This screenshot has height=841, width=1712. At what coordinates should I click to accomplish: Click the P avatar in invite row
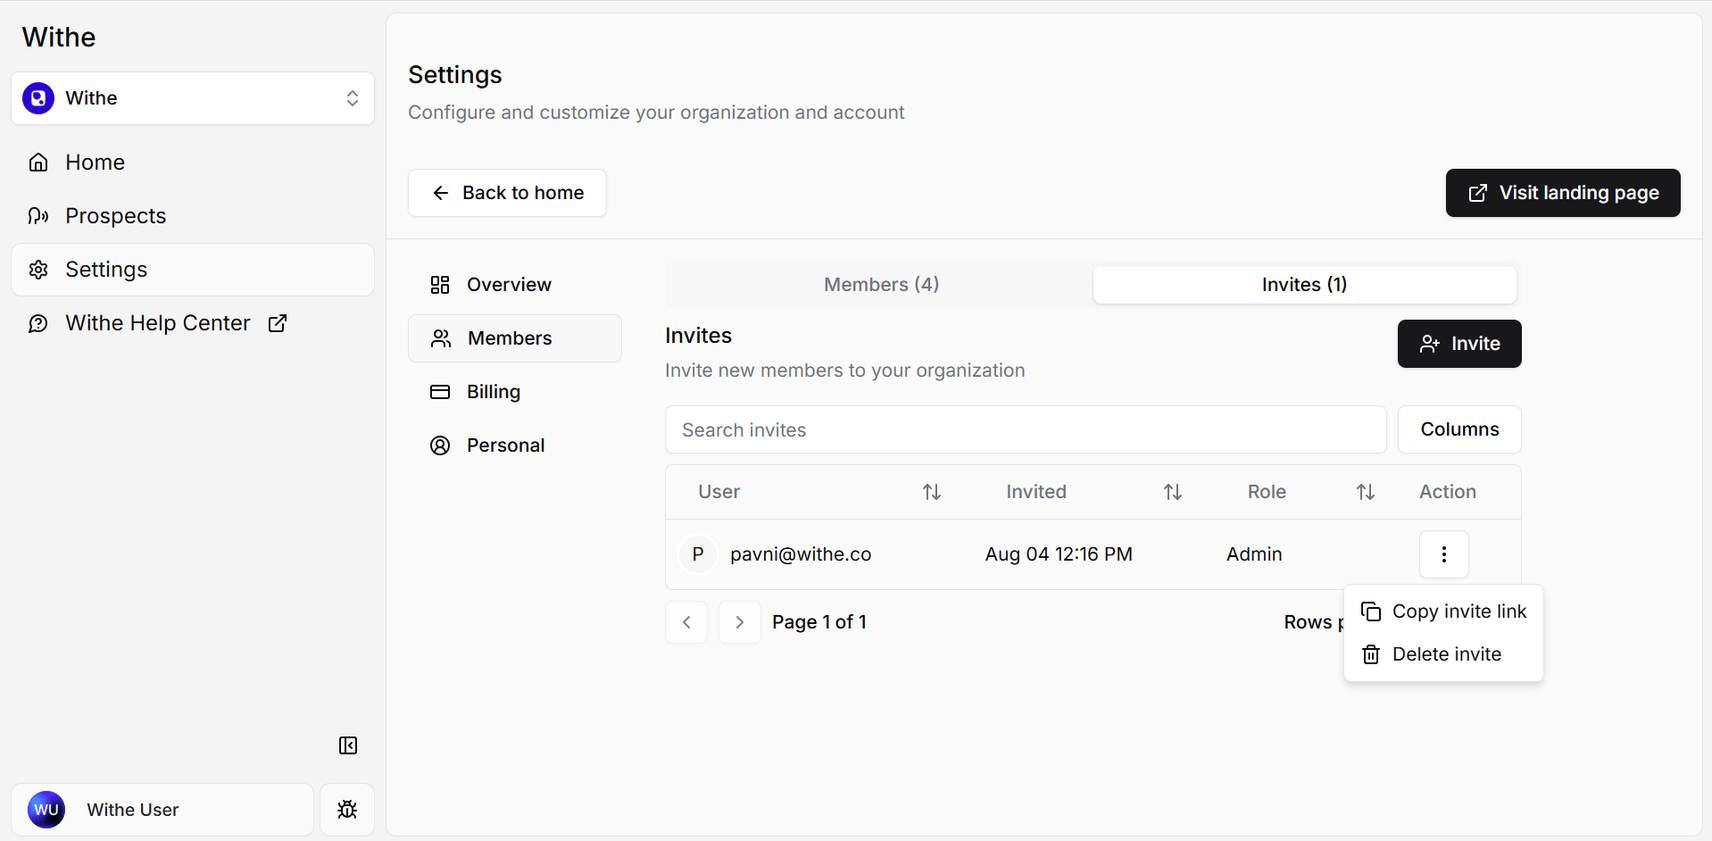tap(698, 554)
